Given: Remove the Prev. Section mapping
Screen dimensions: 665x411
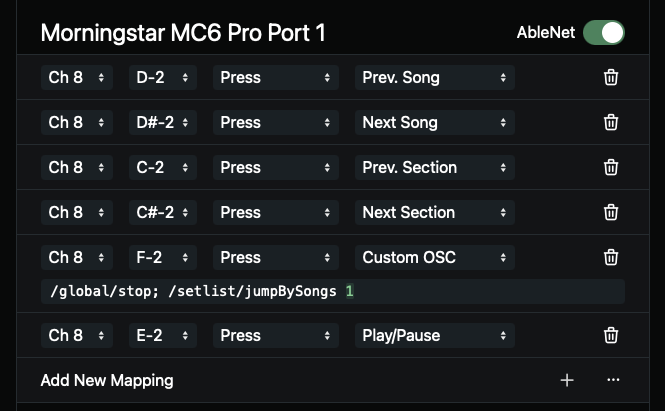Looking at the screenshot, I should tap(611, 167).
